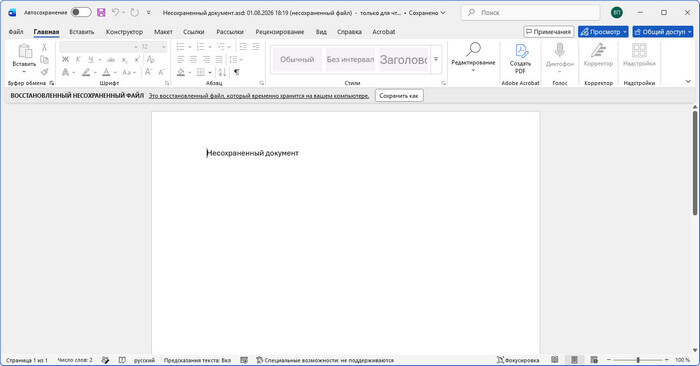Click the recovered file info link
This screenshot has height=366, width=700.
click(259, 96)
